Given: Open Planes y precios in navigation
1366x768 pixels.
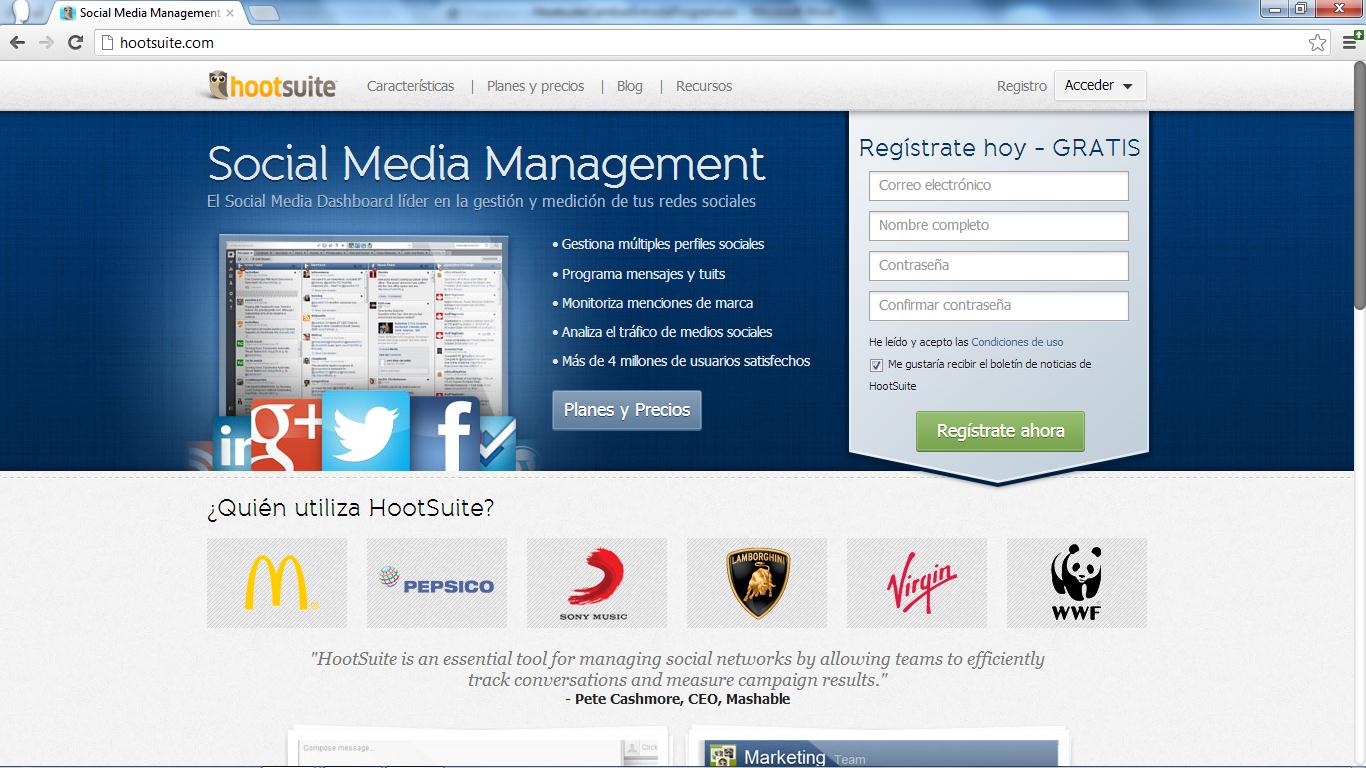Looking at the screenshot, I should pos(535,86).
